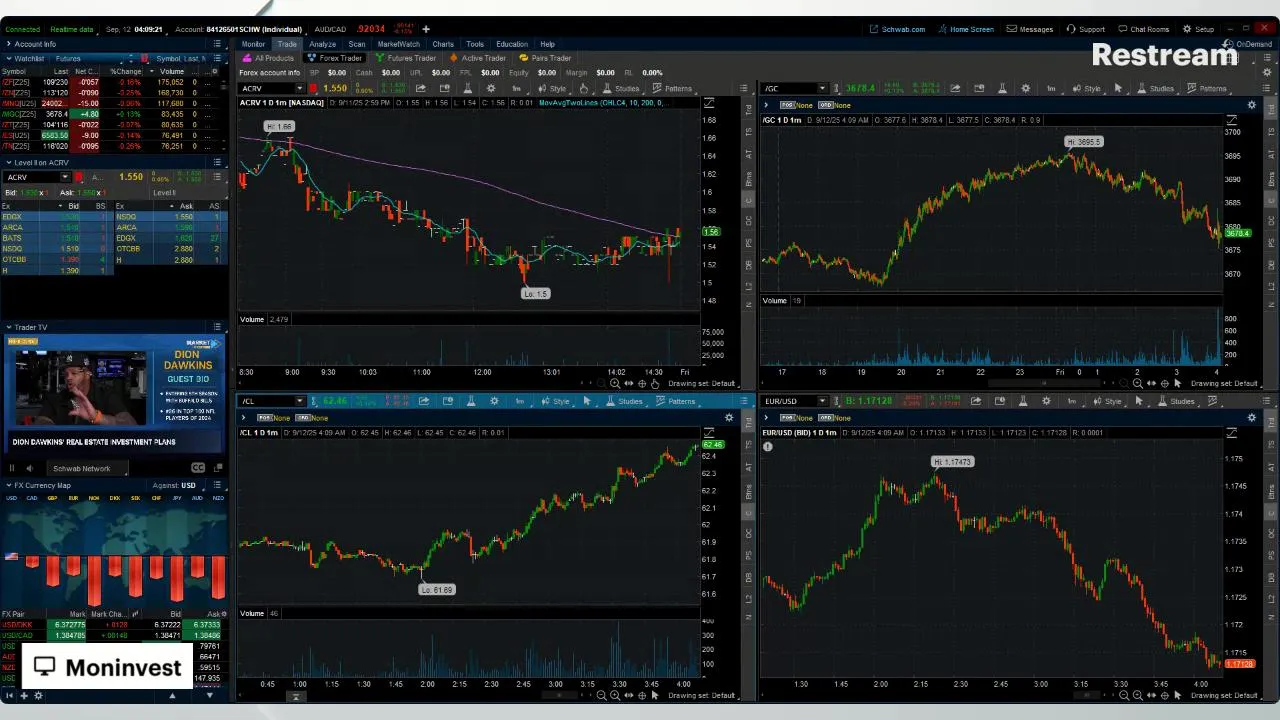
Task: Open the Schwab Network channel selector
Action: pos(86,468)
